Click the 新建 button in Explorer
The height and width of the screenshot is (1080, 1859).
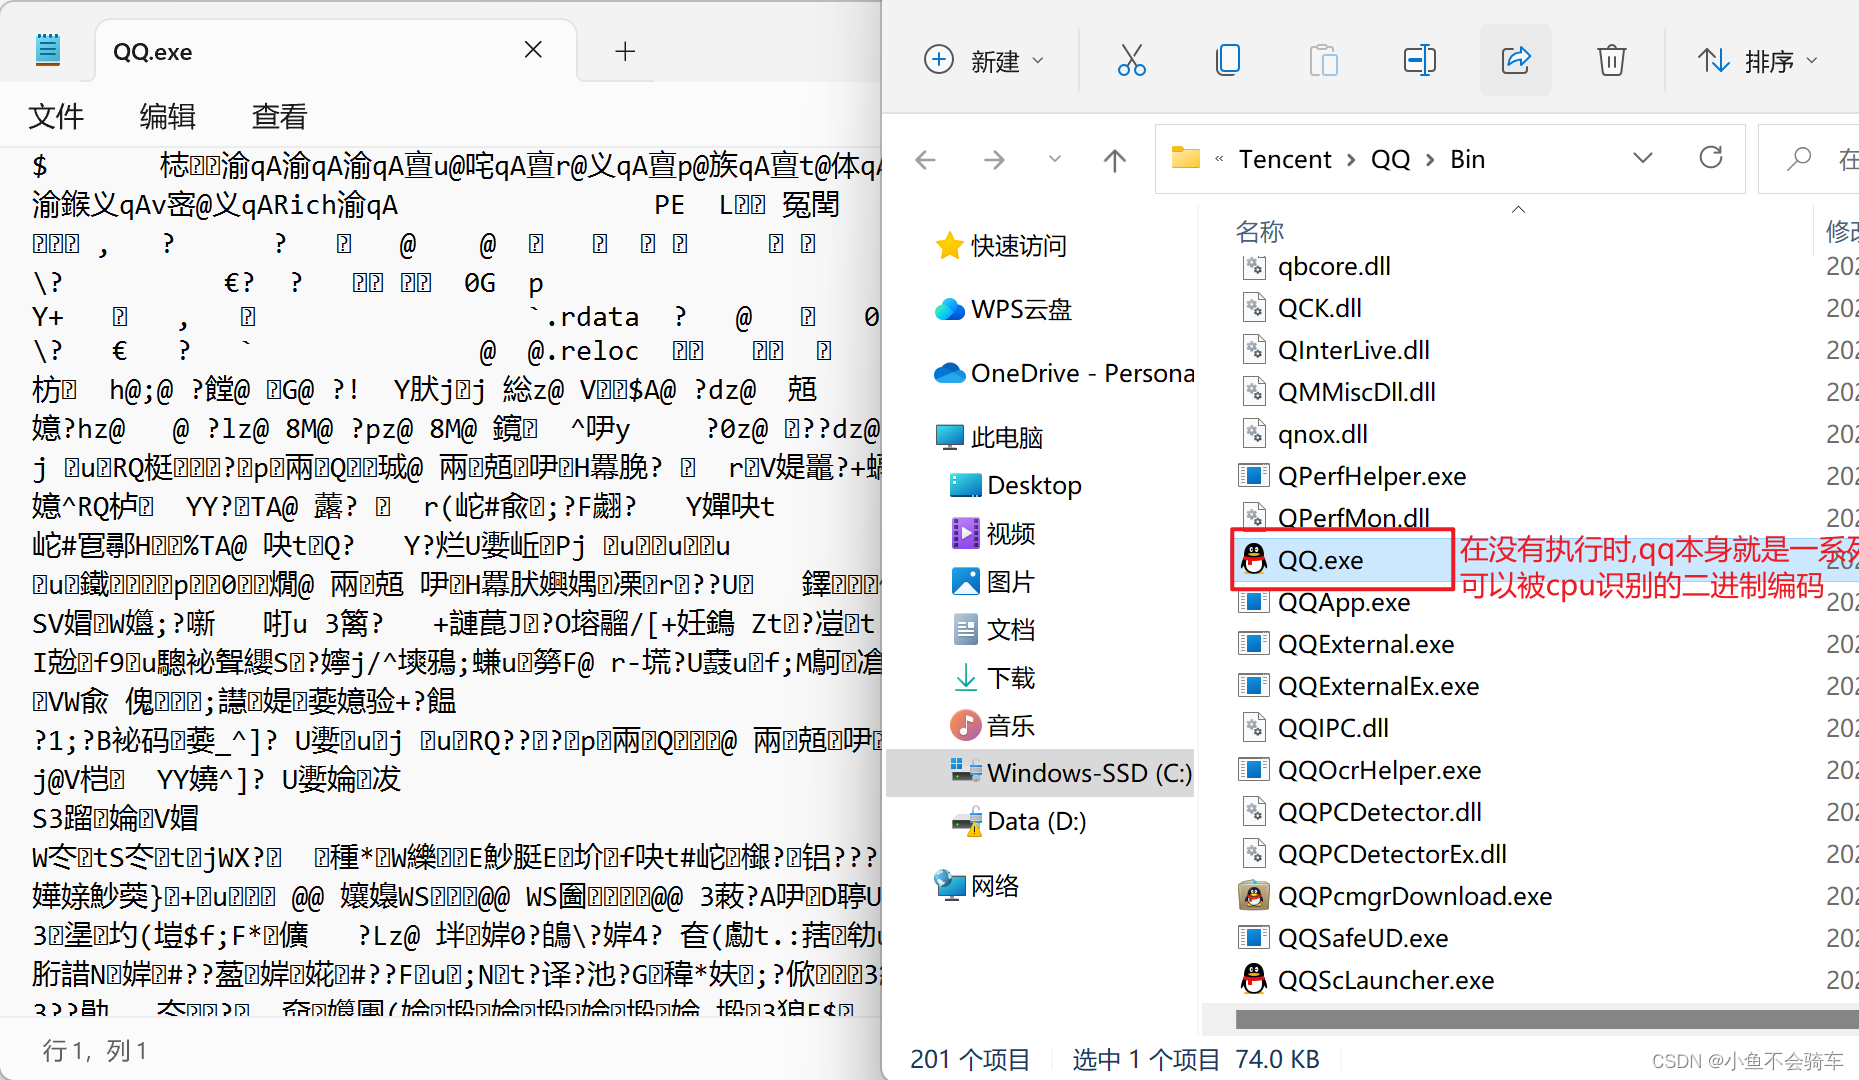[983, 61]
